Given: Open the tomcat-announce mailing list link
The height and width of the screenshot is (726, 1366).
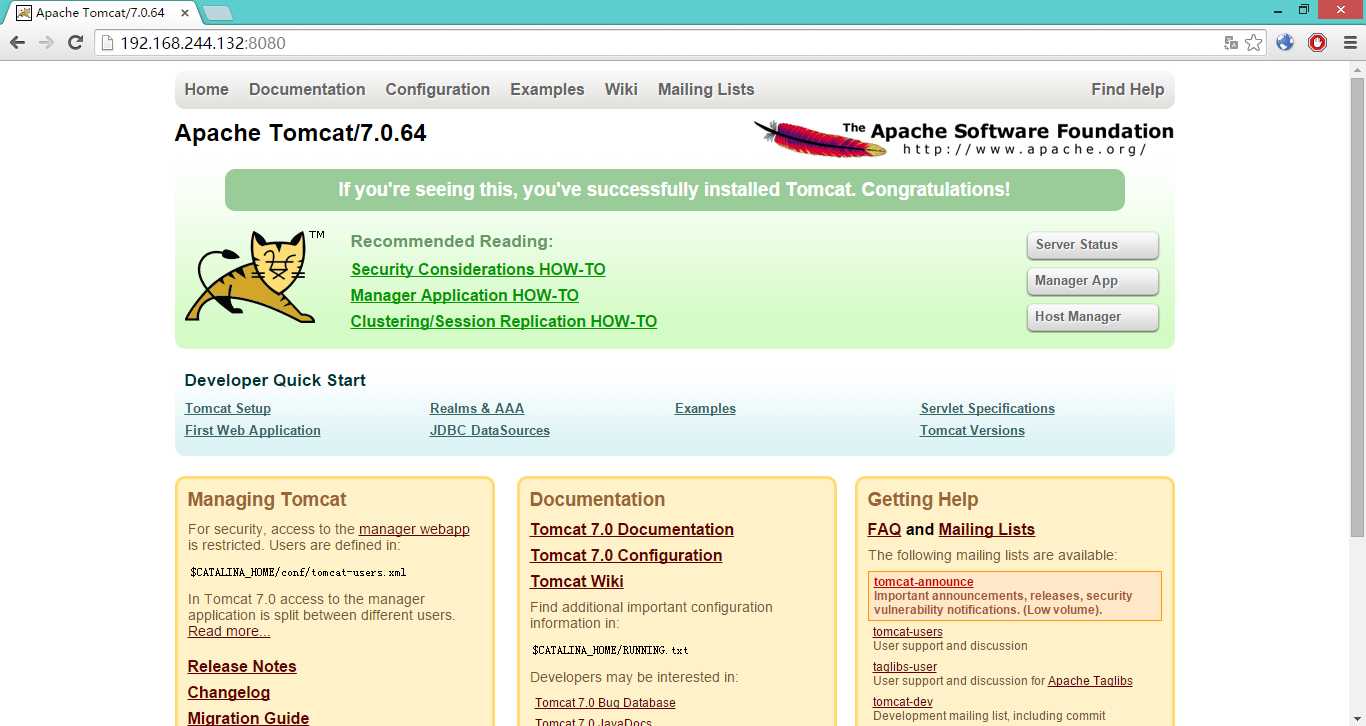Looking at the screenshot, I should (x=923, y=582).
